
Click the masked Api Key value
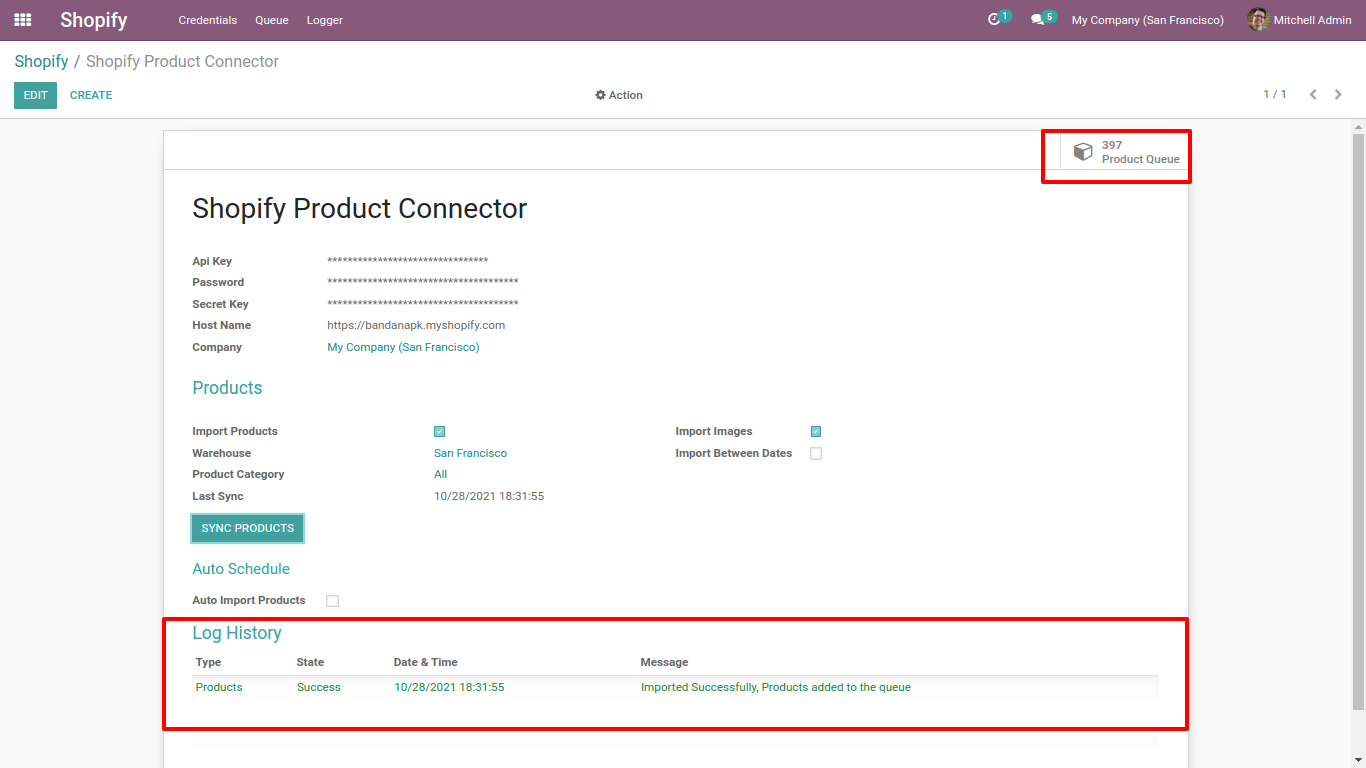click(408, 262)
